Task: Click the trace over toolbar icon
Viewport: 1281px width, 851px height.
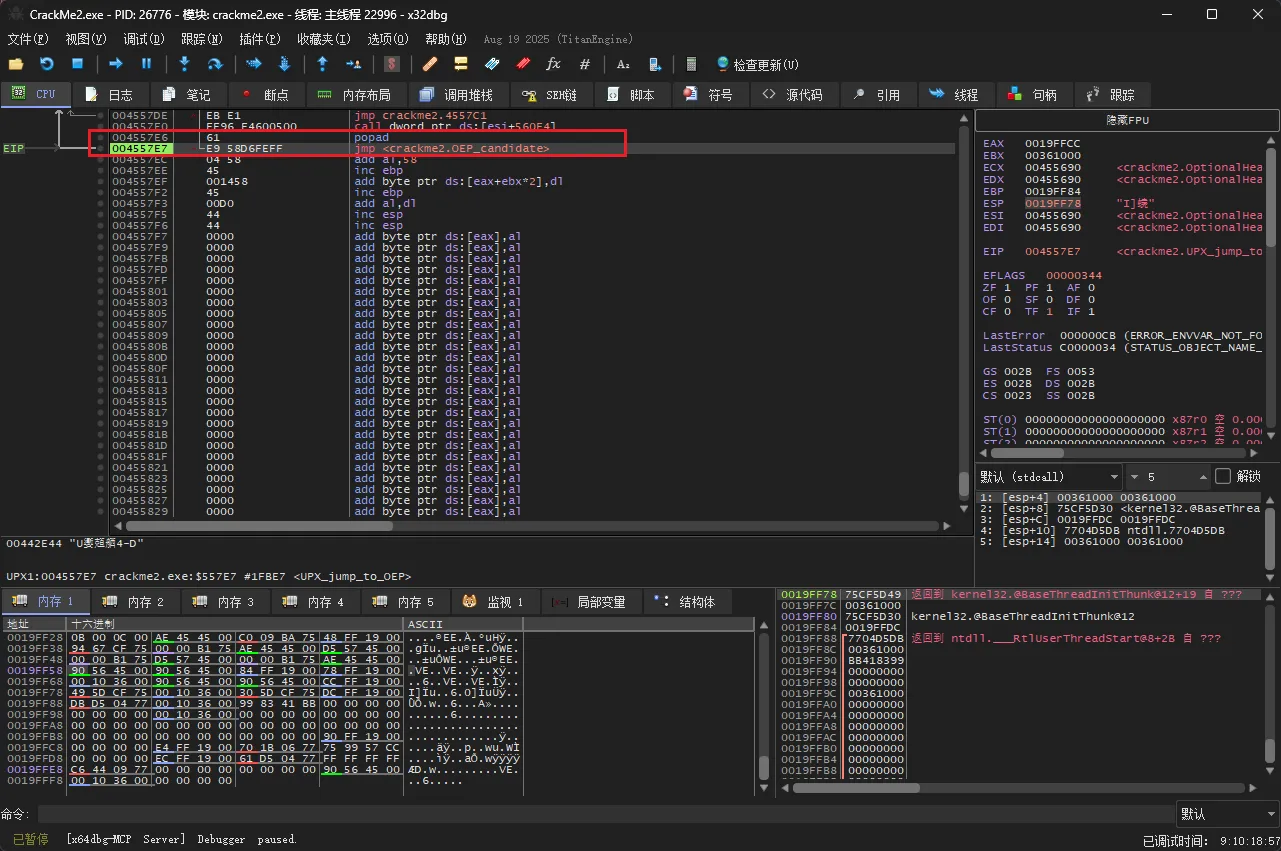Action: (x=283, y=64)
